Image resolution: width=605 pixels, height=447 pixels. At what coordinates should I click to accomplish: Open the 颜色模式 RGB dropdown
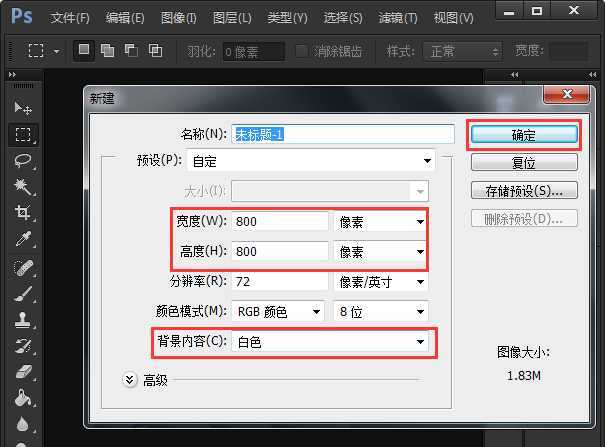coord(278,312)
